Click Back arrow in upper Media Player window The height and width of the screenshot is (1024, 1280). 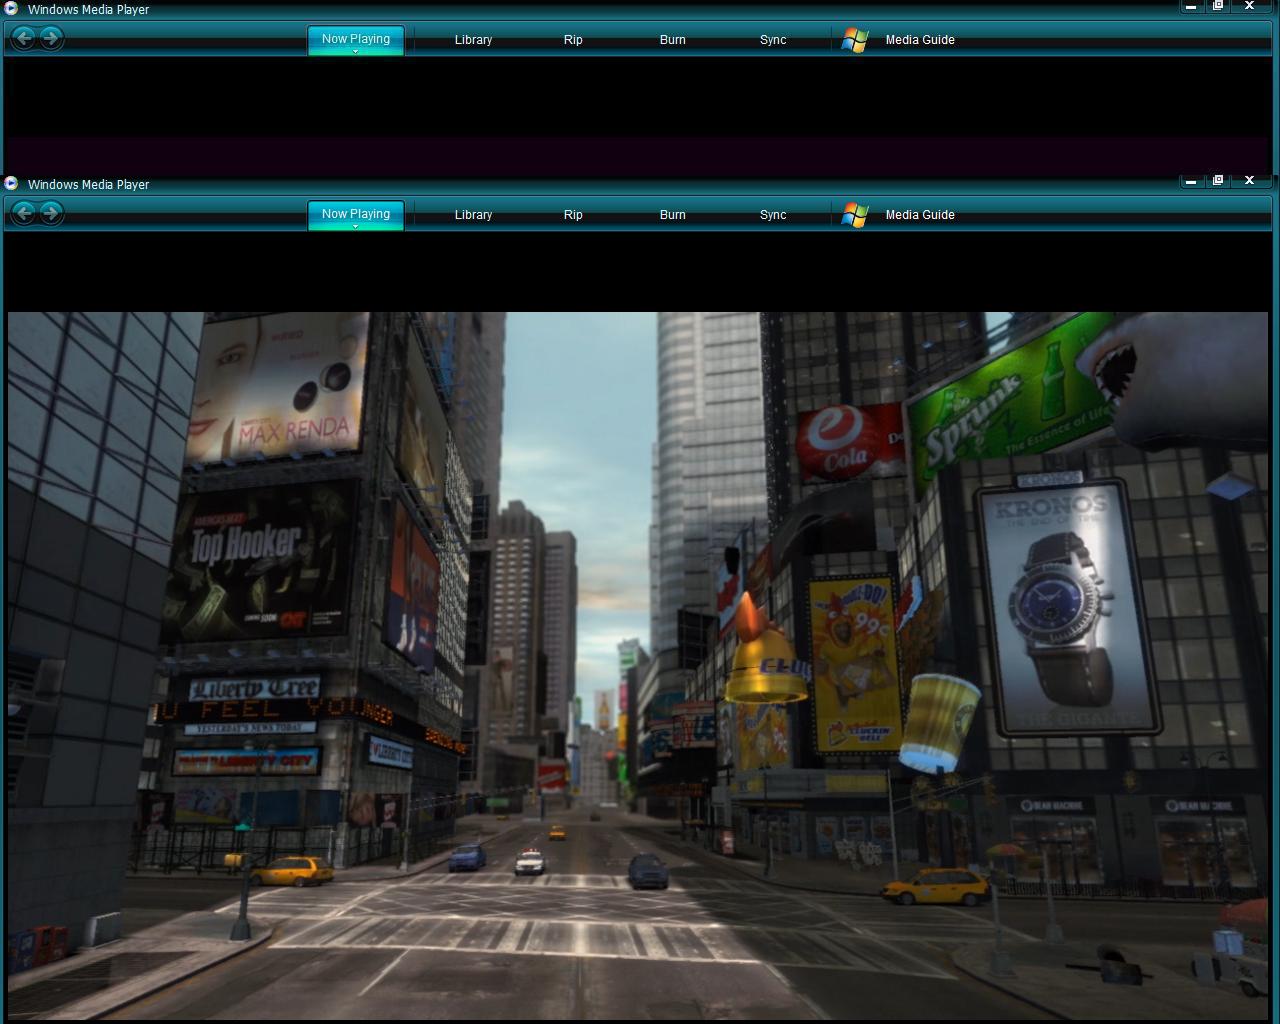tap(23, 38)
